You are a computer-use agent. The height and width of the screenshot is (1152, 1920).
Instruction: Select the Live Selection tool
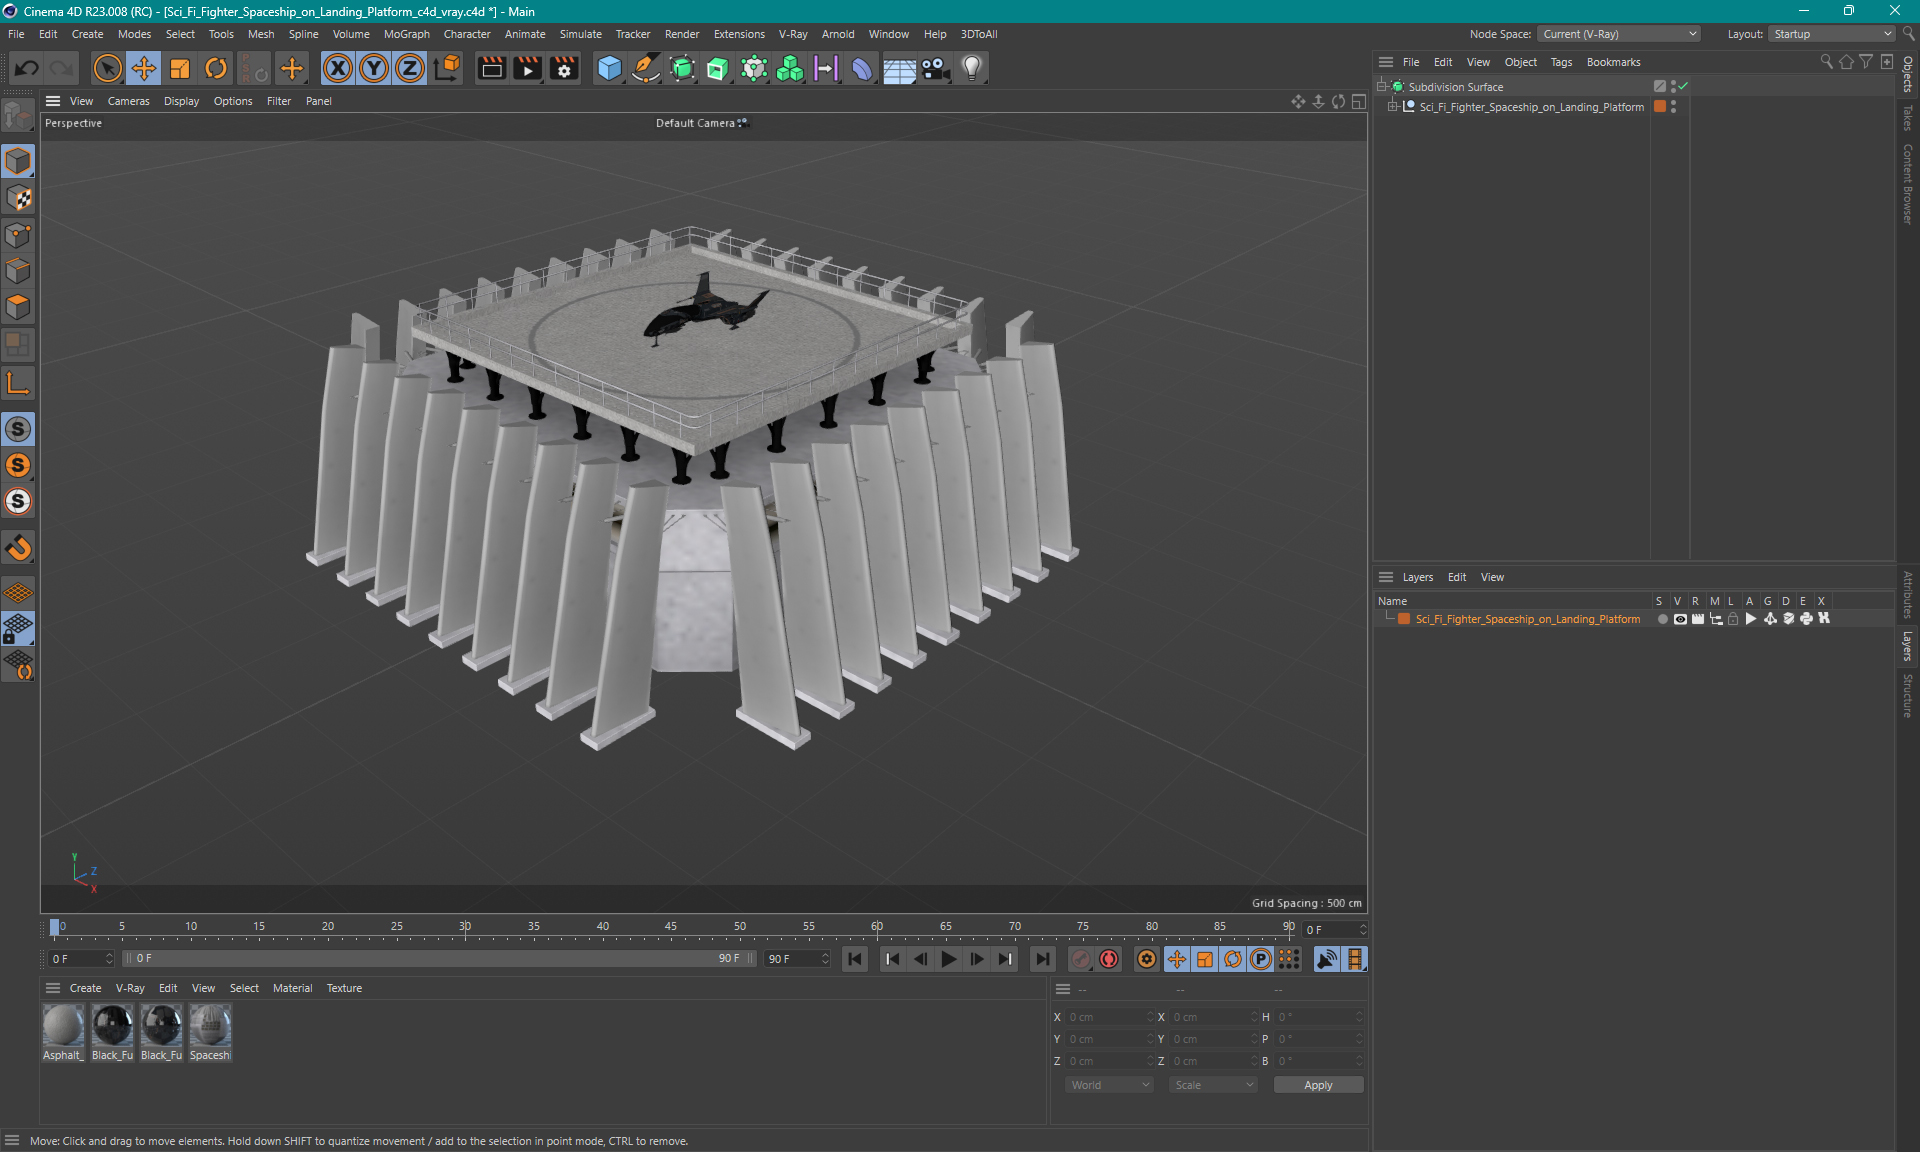click(107, 68)
